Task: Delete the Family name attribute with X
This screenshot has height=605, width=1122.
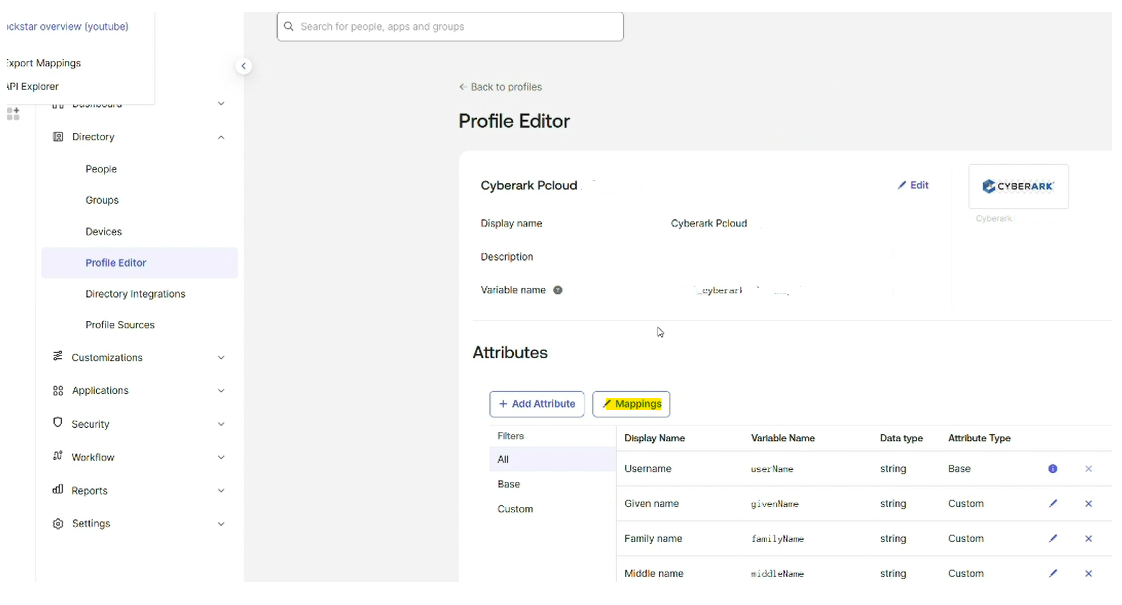Action: [x=1088, y=538]
